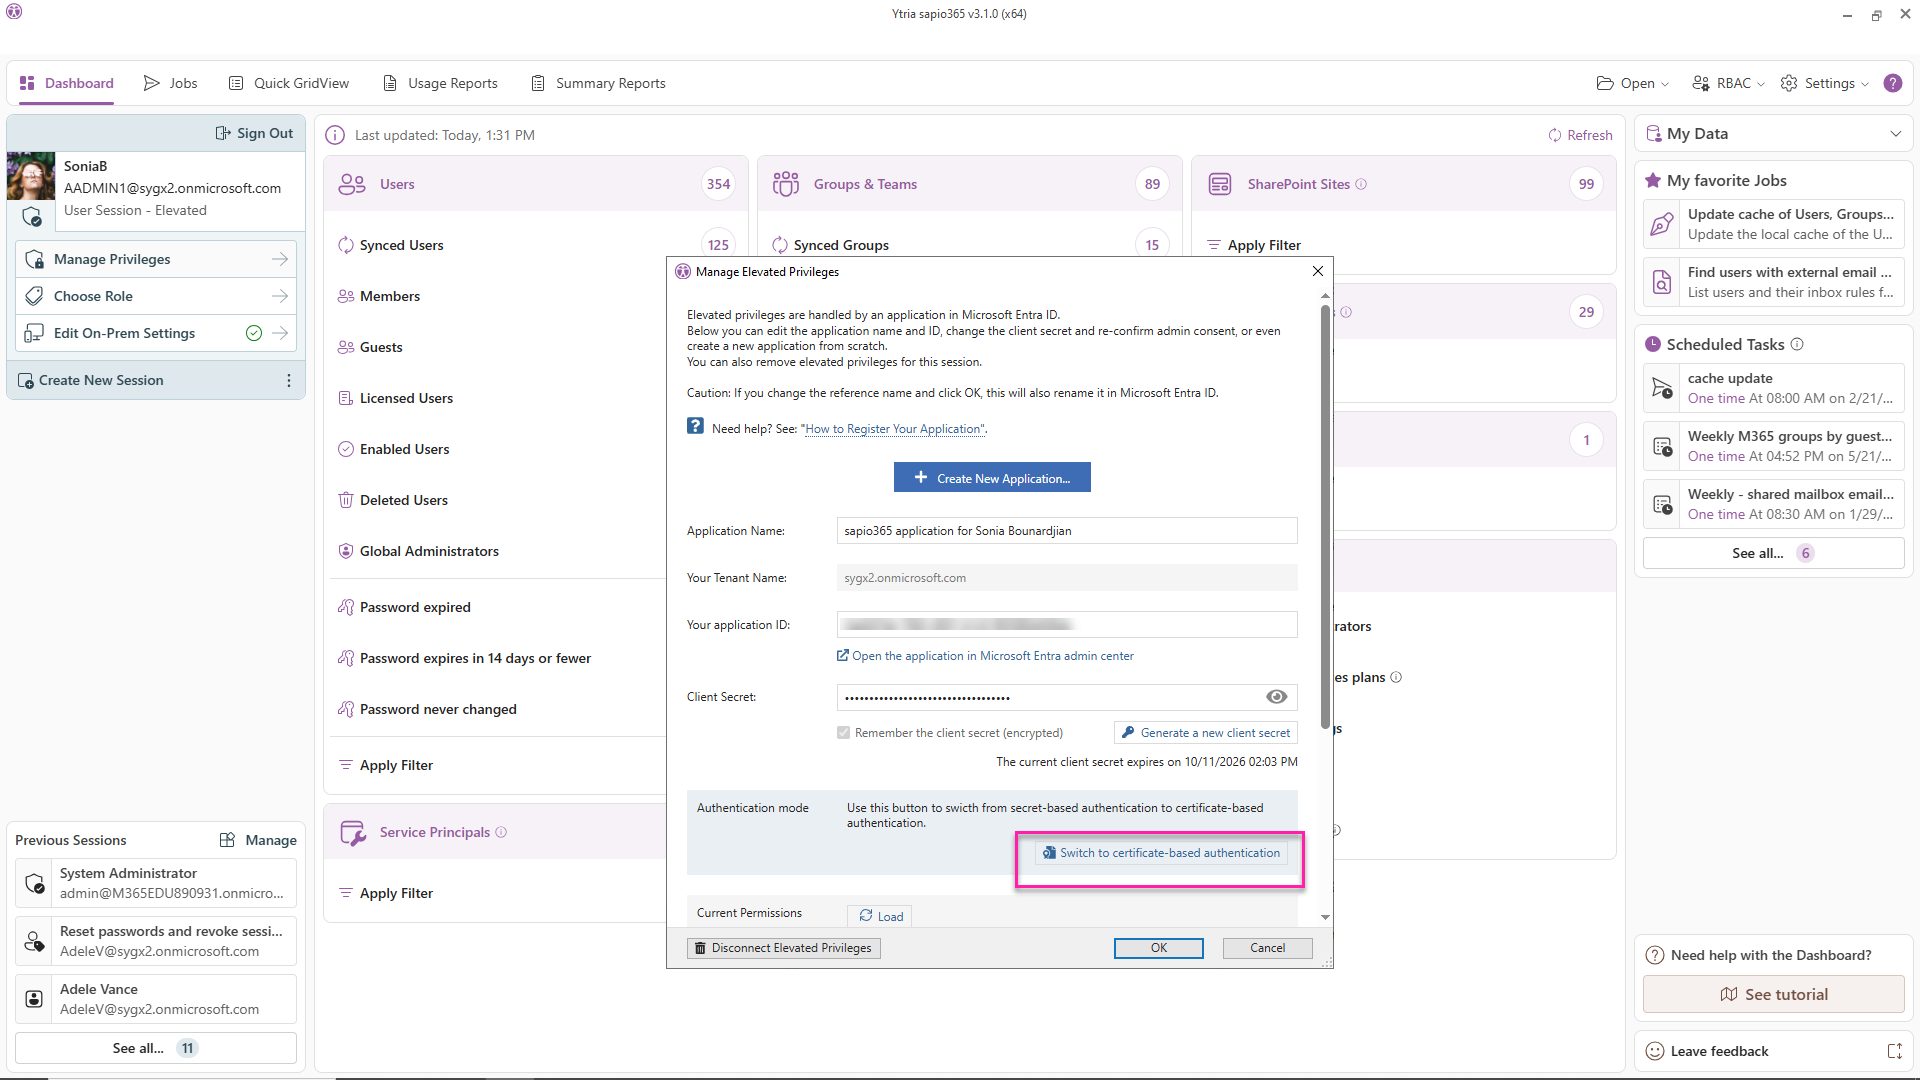Click the Enabled Users check icon
Image resolution: width=1920 pixels, height=1080 pixels.
coord(346,449)
